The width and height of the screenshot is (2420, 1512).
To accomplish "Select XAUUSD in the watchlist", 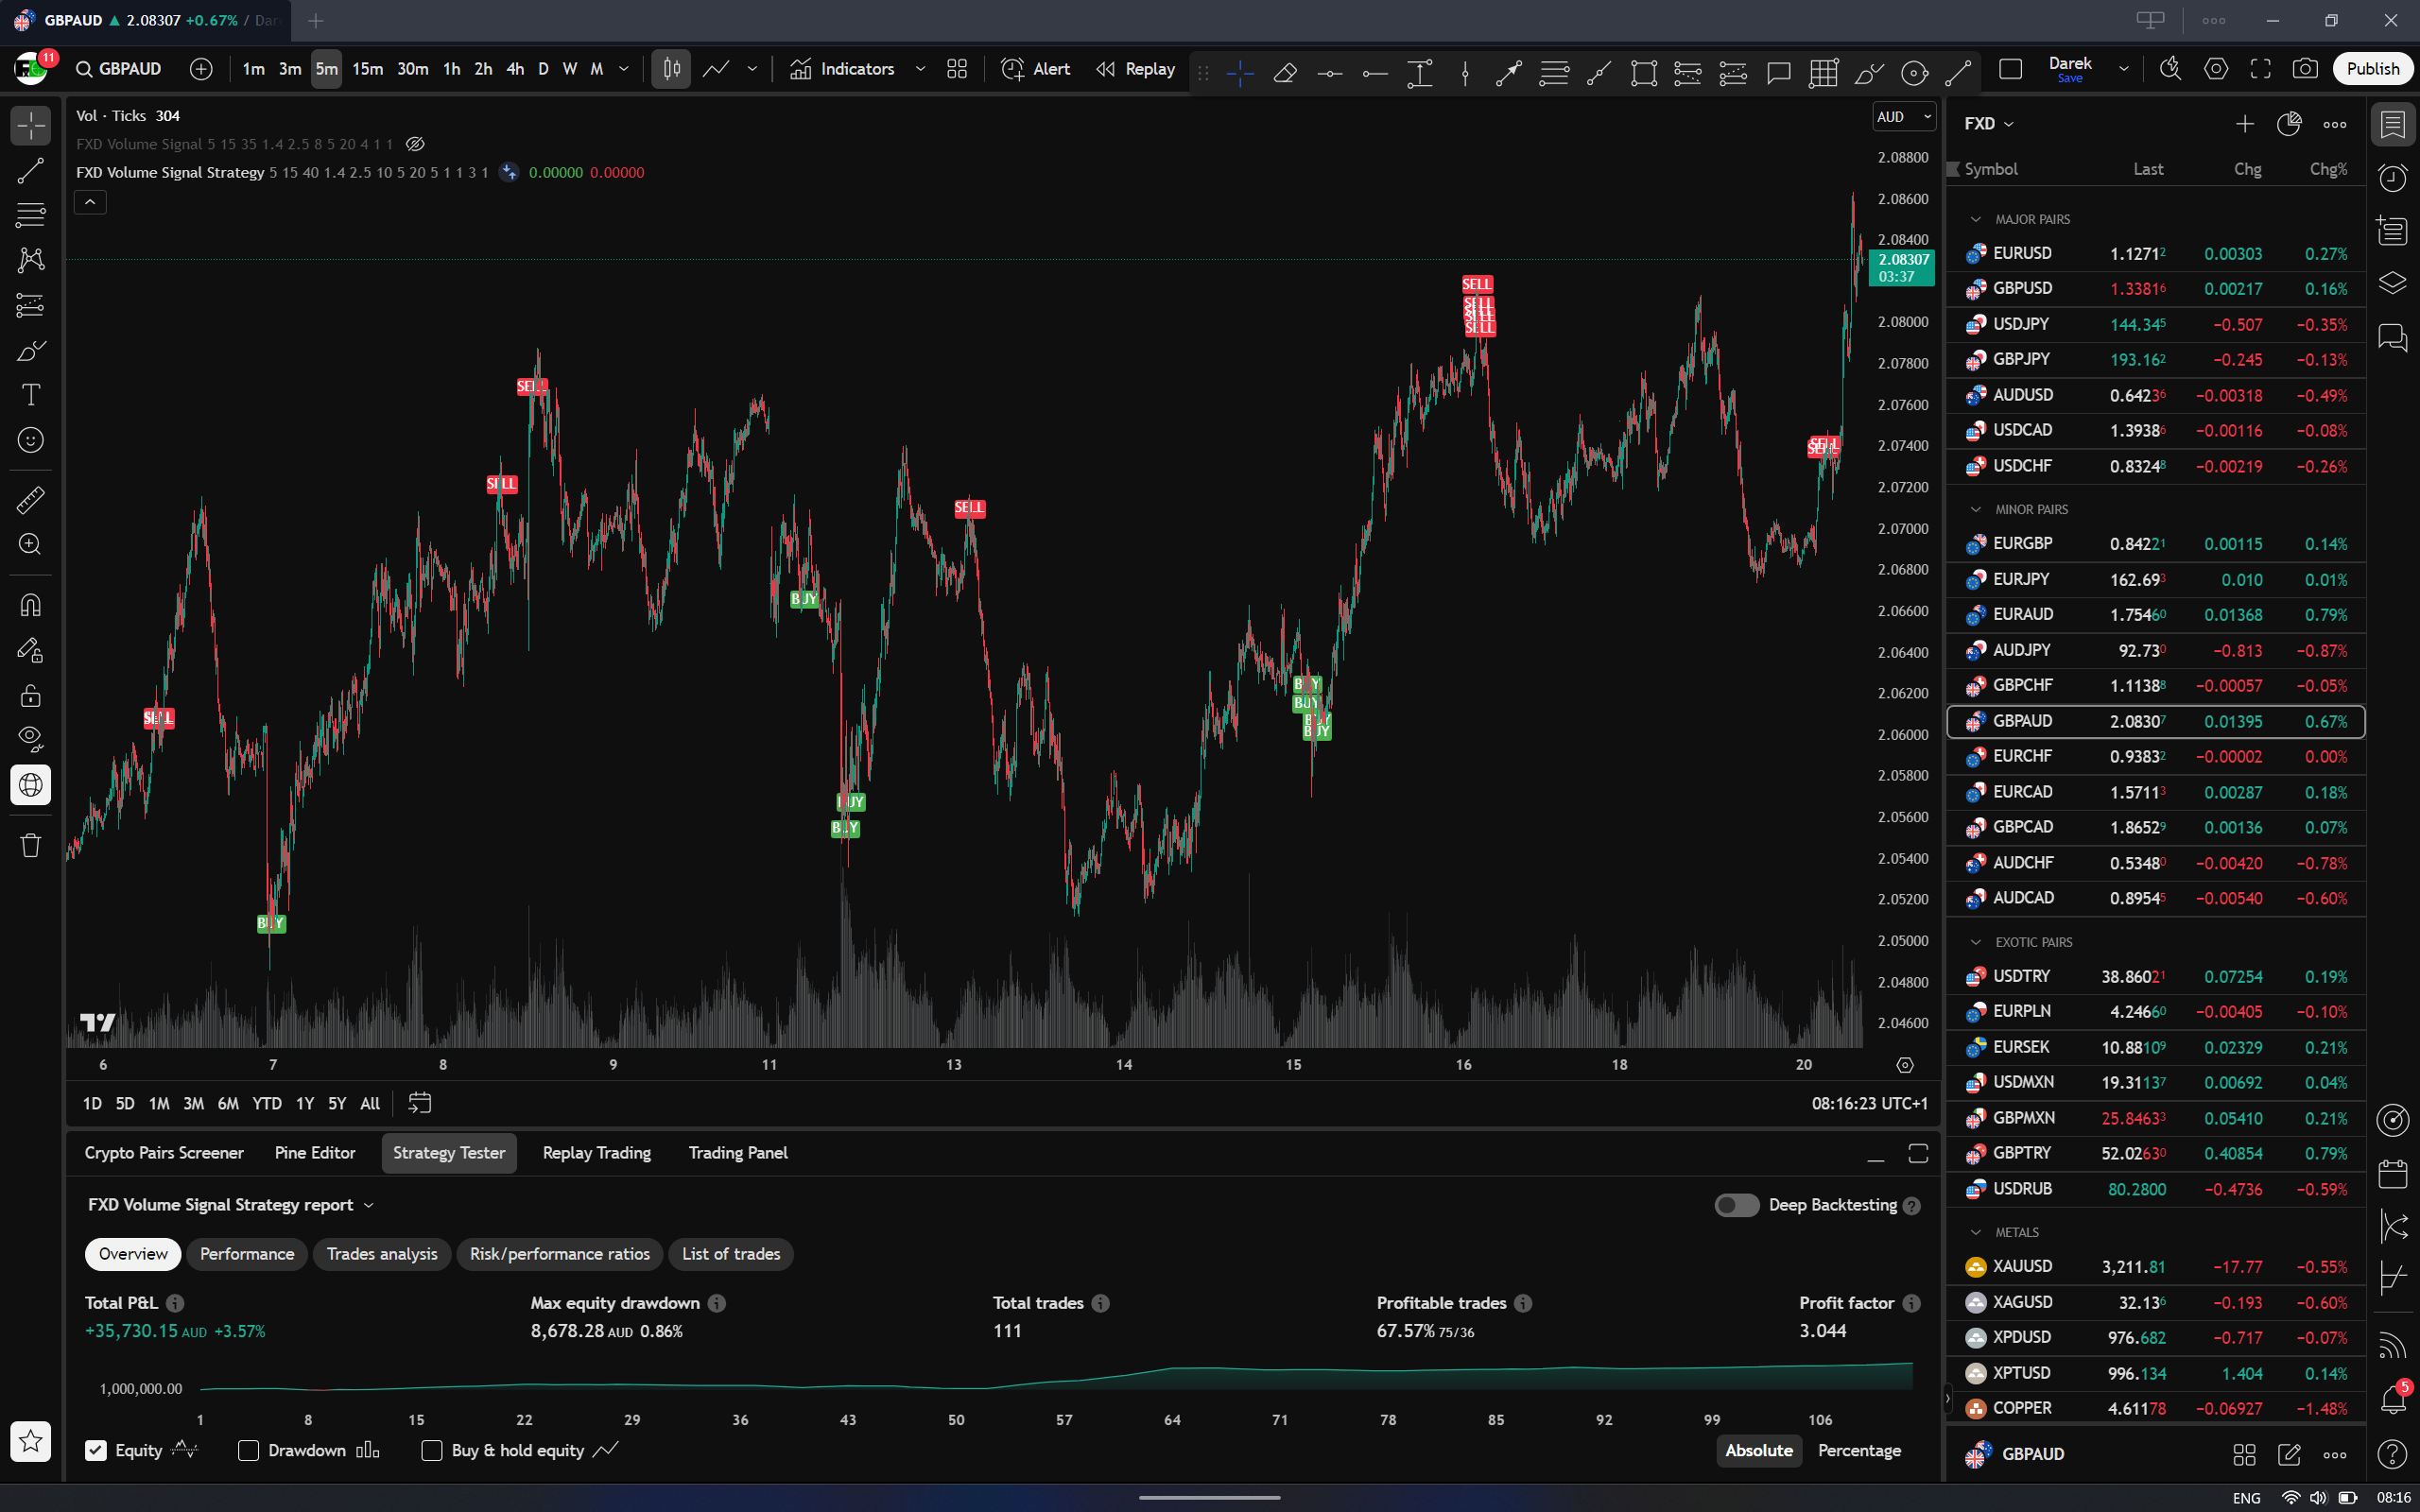I will 2156,1267.
